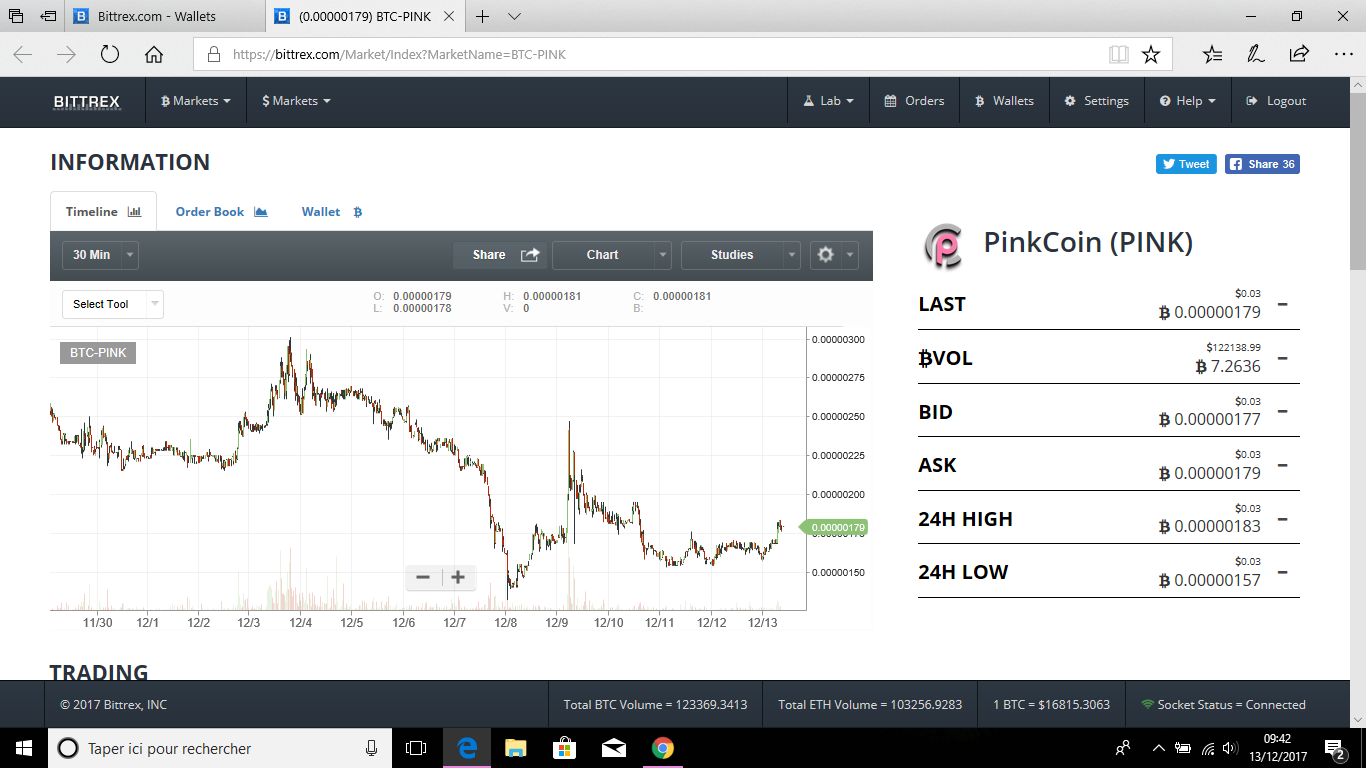Switch to the Wallet tab
This screenshot has width=1366, height=768.
pos(332,212)
